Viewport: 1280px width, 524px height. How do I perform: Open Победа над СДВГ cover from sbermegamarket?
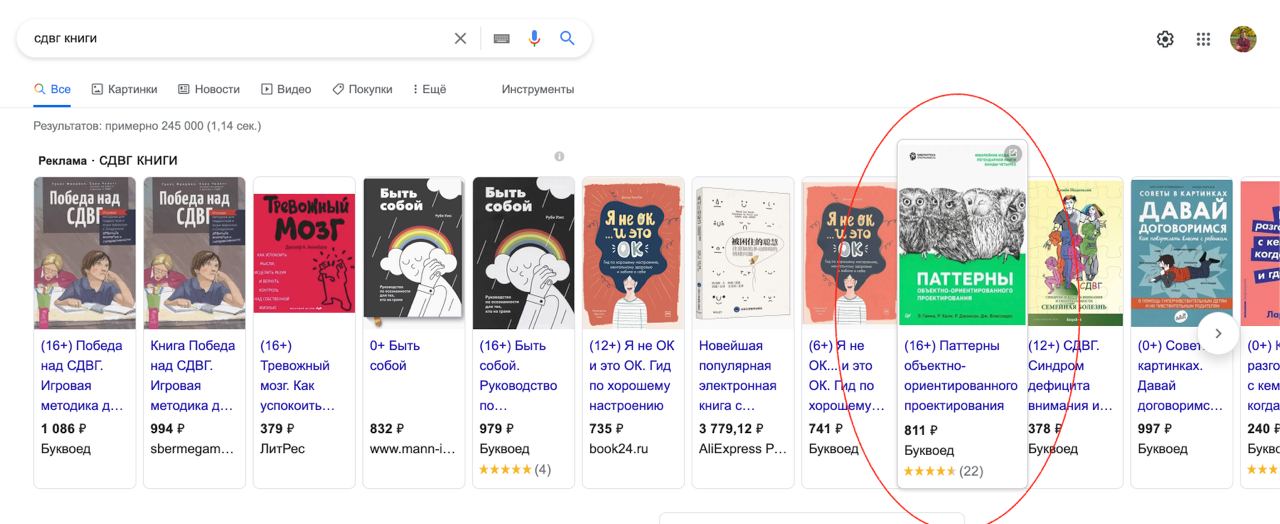pyautogui.click(x=194, y=253)
